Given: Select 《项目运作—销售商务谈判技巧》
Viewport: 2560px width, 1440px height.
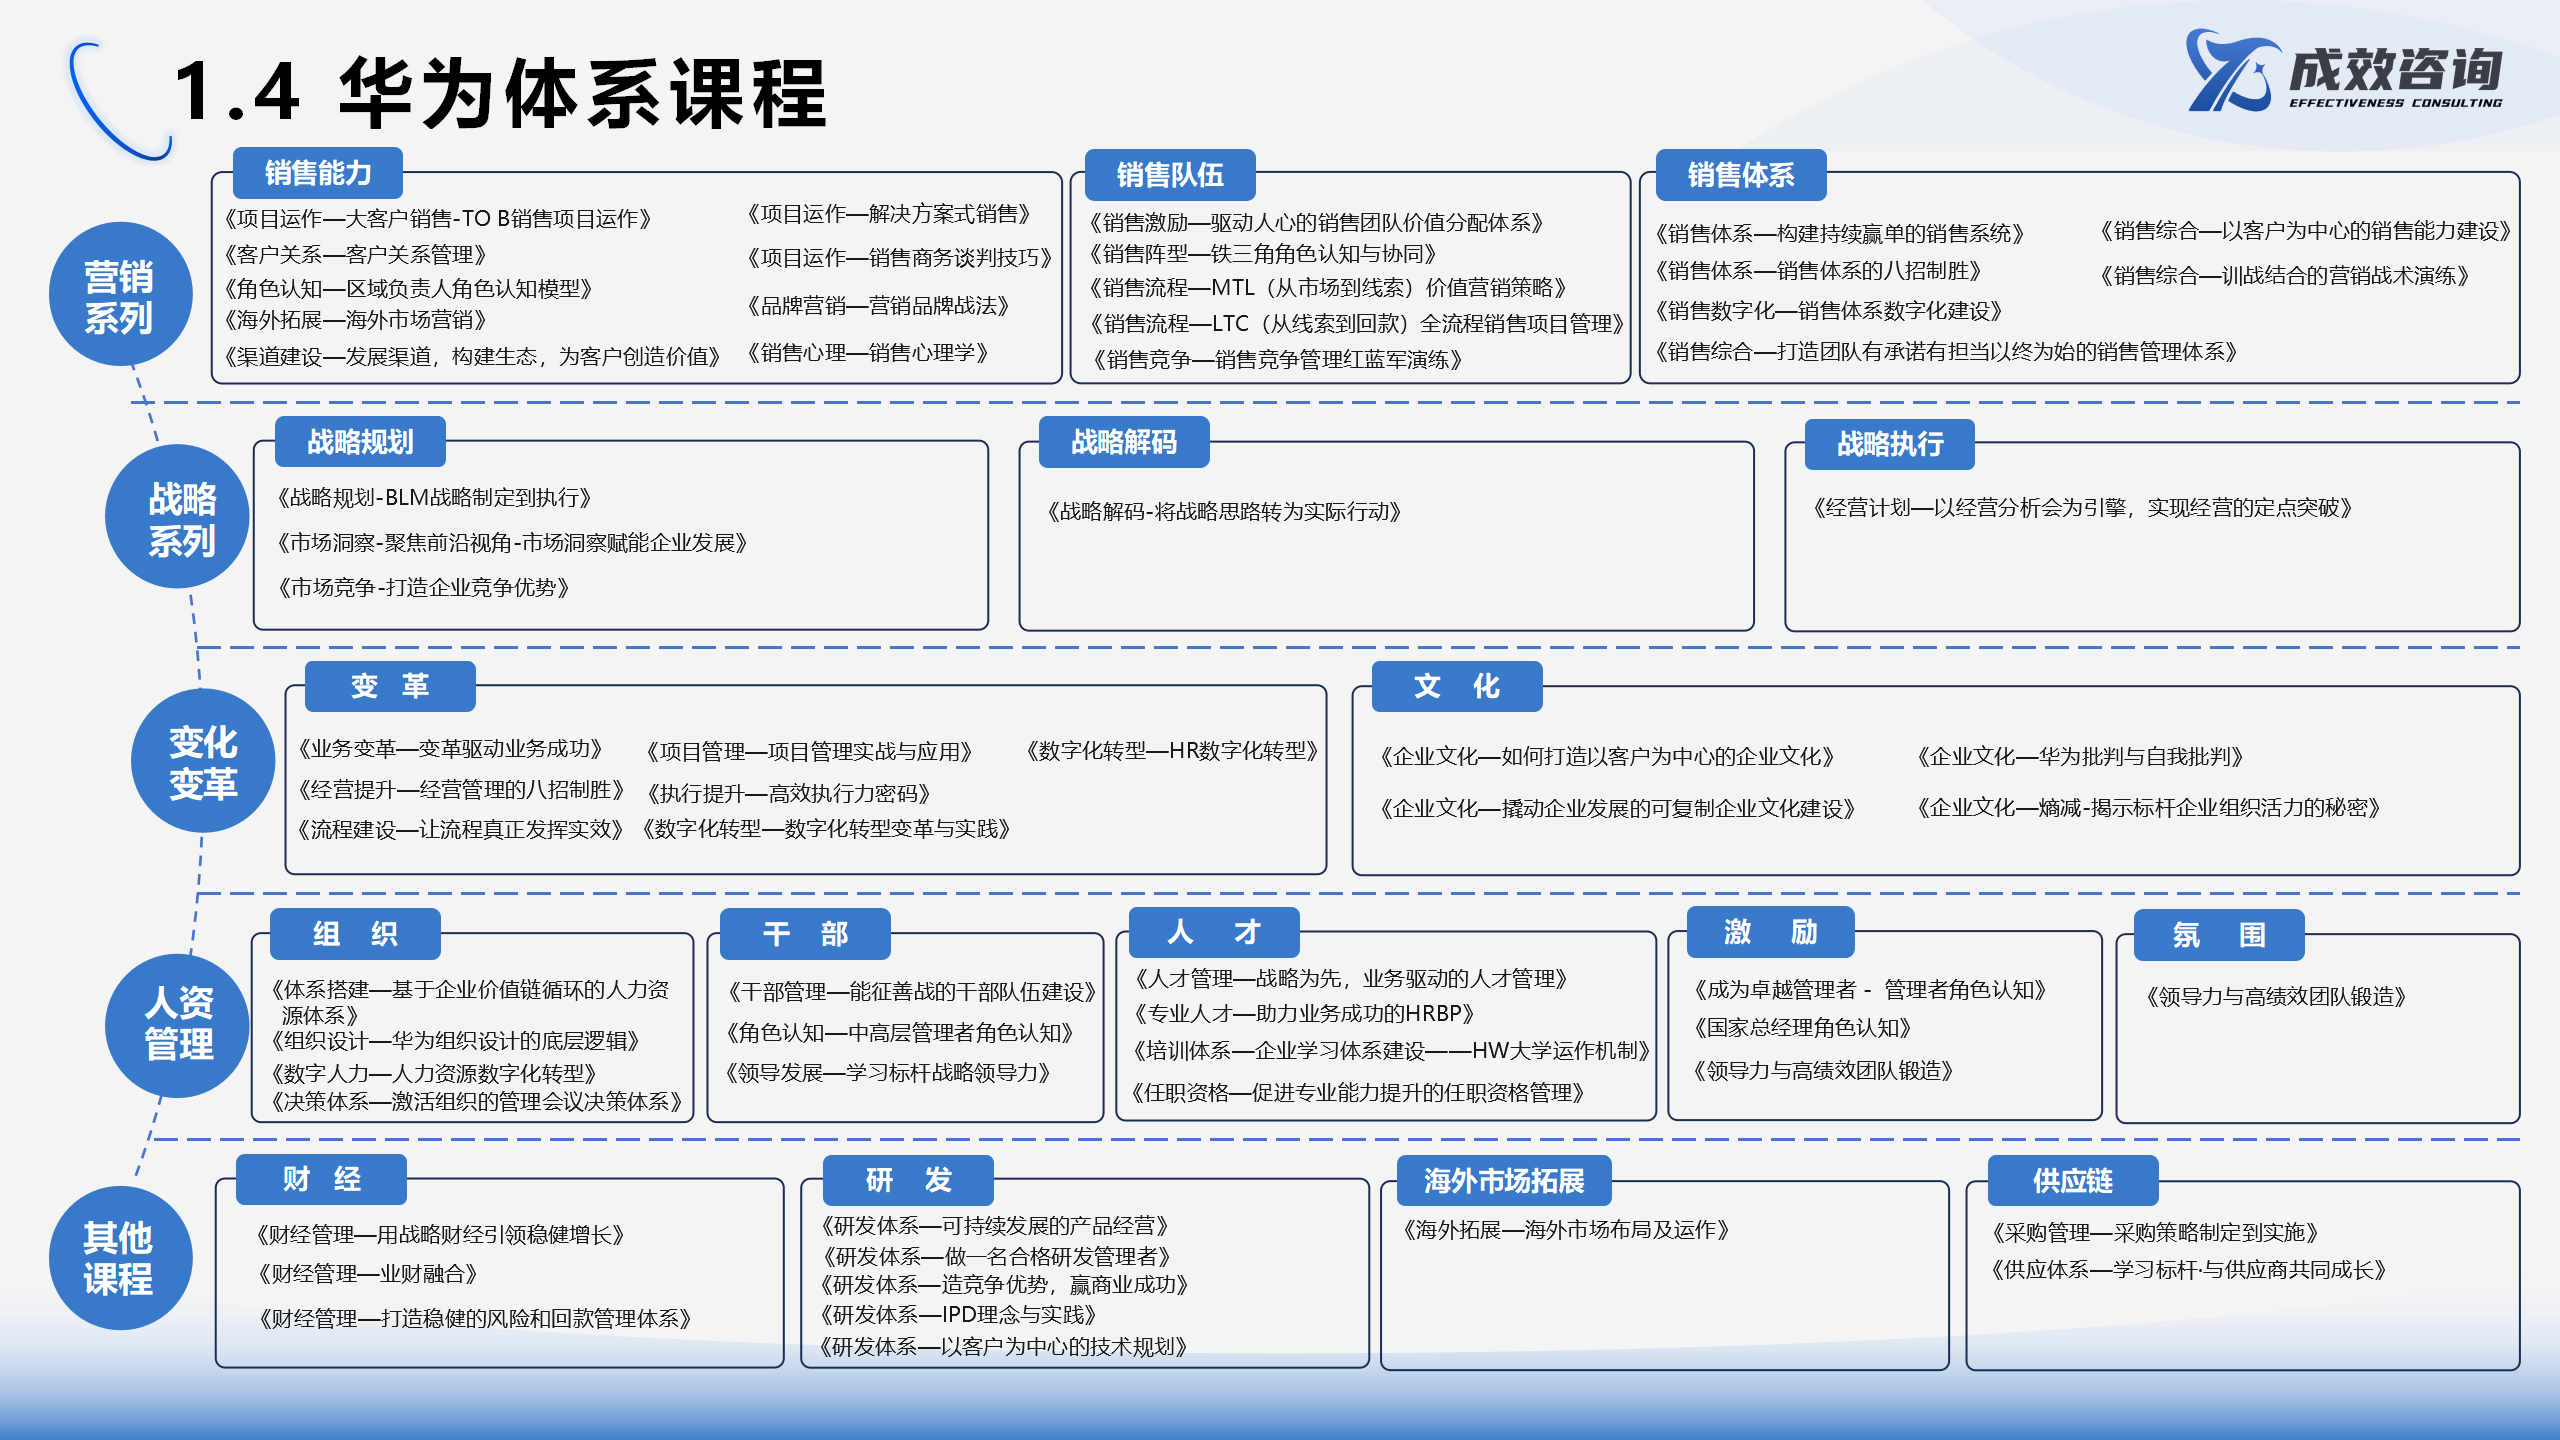Looking at the screenshot, I should (900, 258).
